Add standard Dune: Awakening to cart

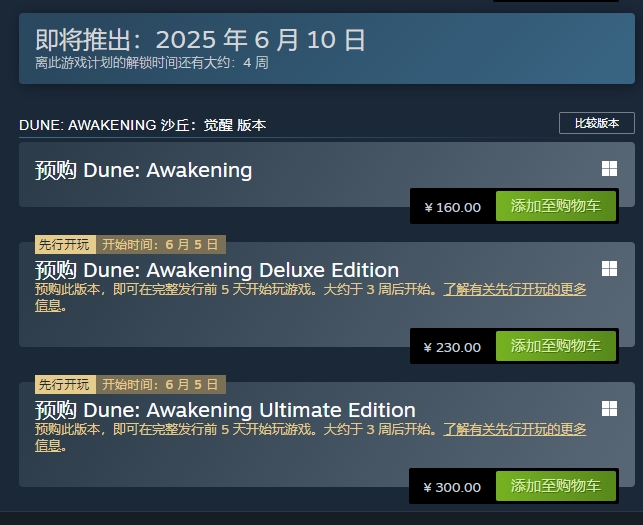(555, 207)
